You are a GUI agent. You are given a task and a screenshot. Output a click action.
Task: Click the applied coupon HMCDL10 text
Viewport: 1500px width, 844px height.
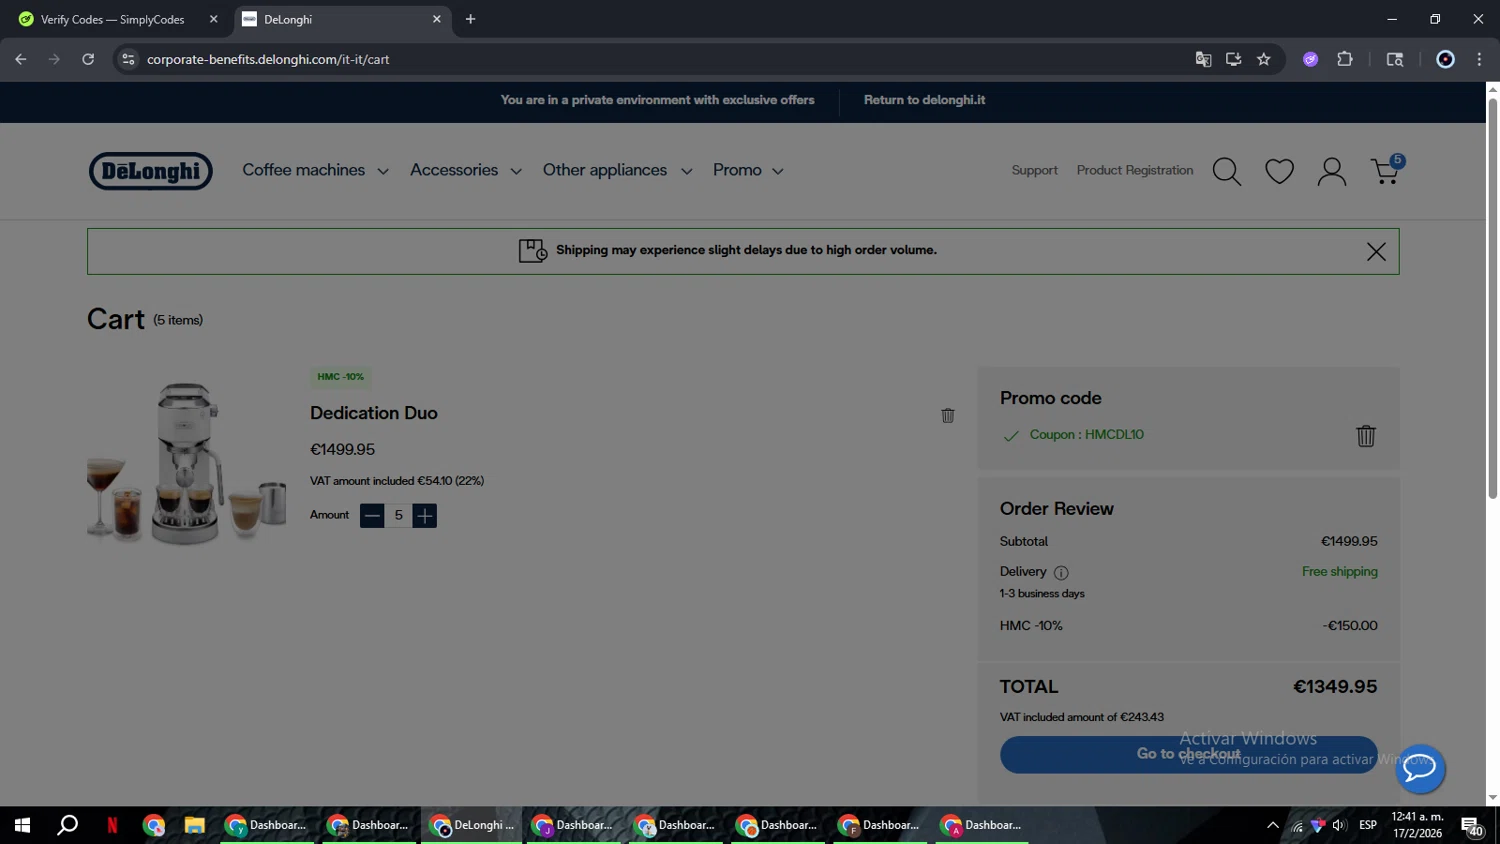click(1086, 435)
